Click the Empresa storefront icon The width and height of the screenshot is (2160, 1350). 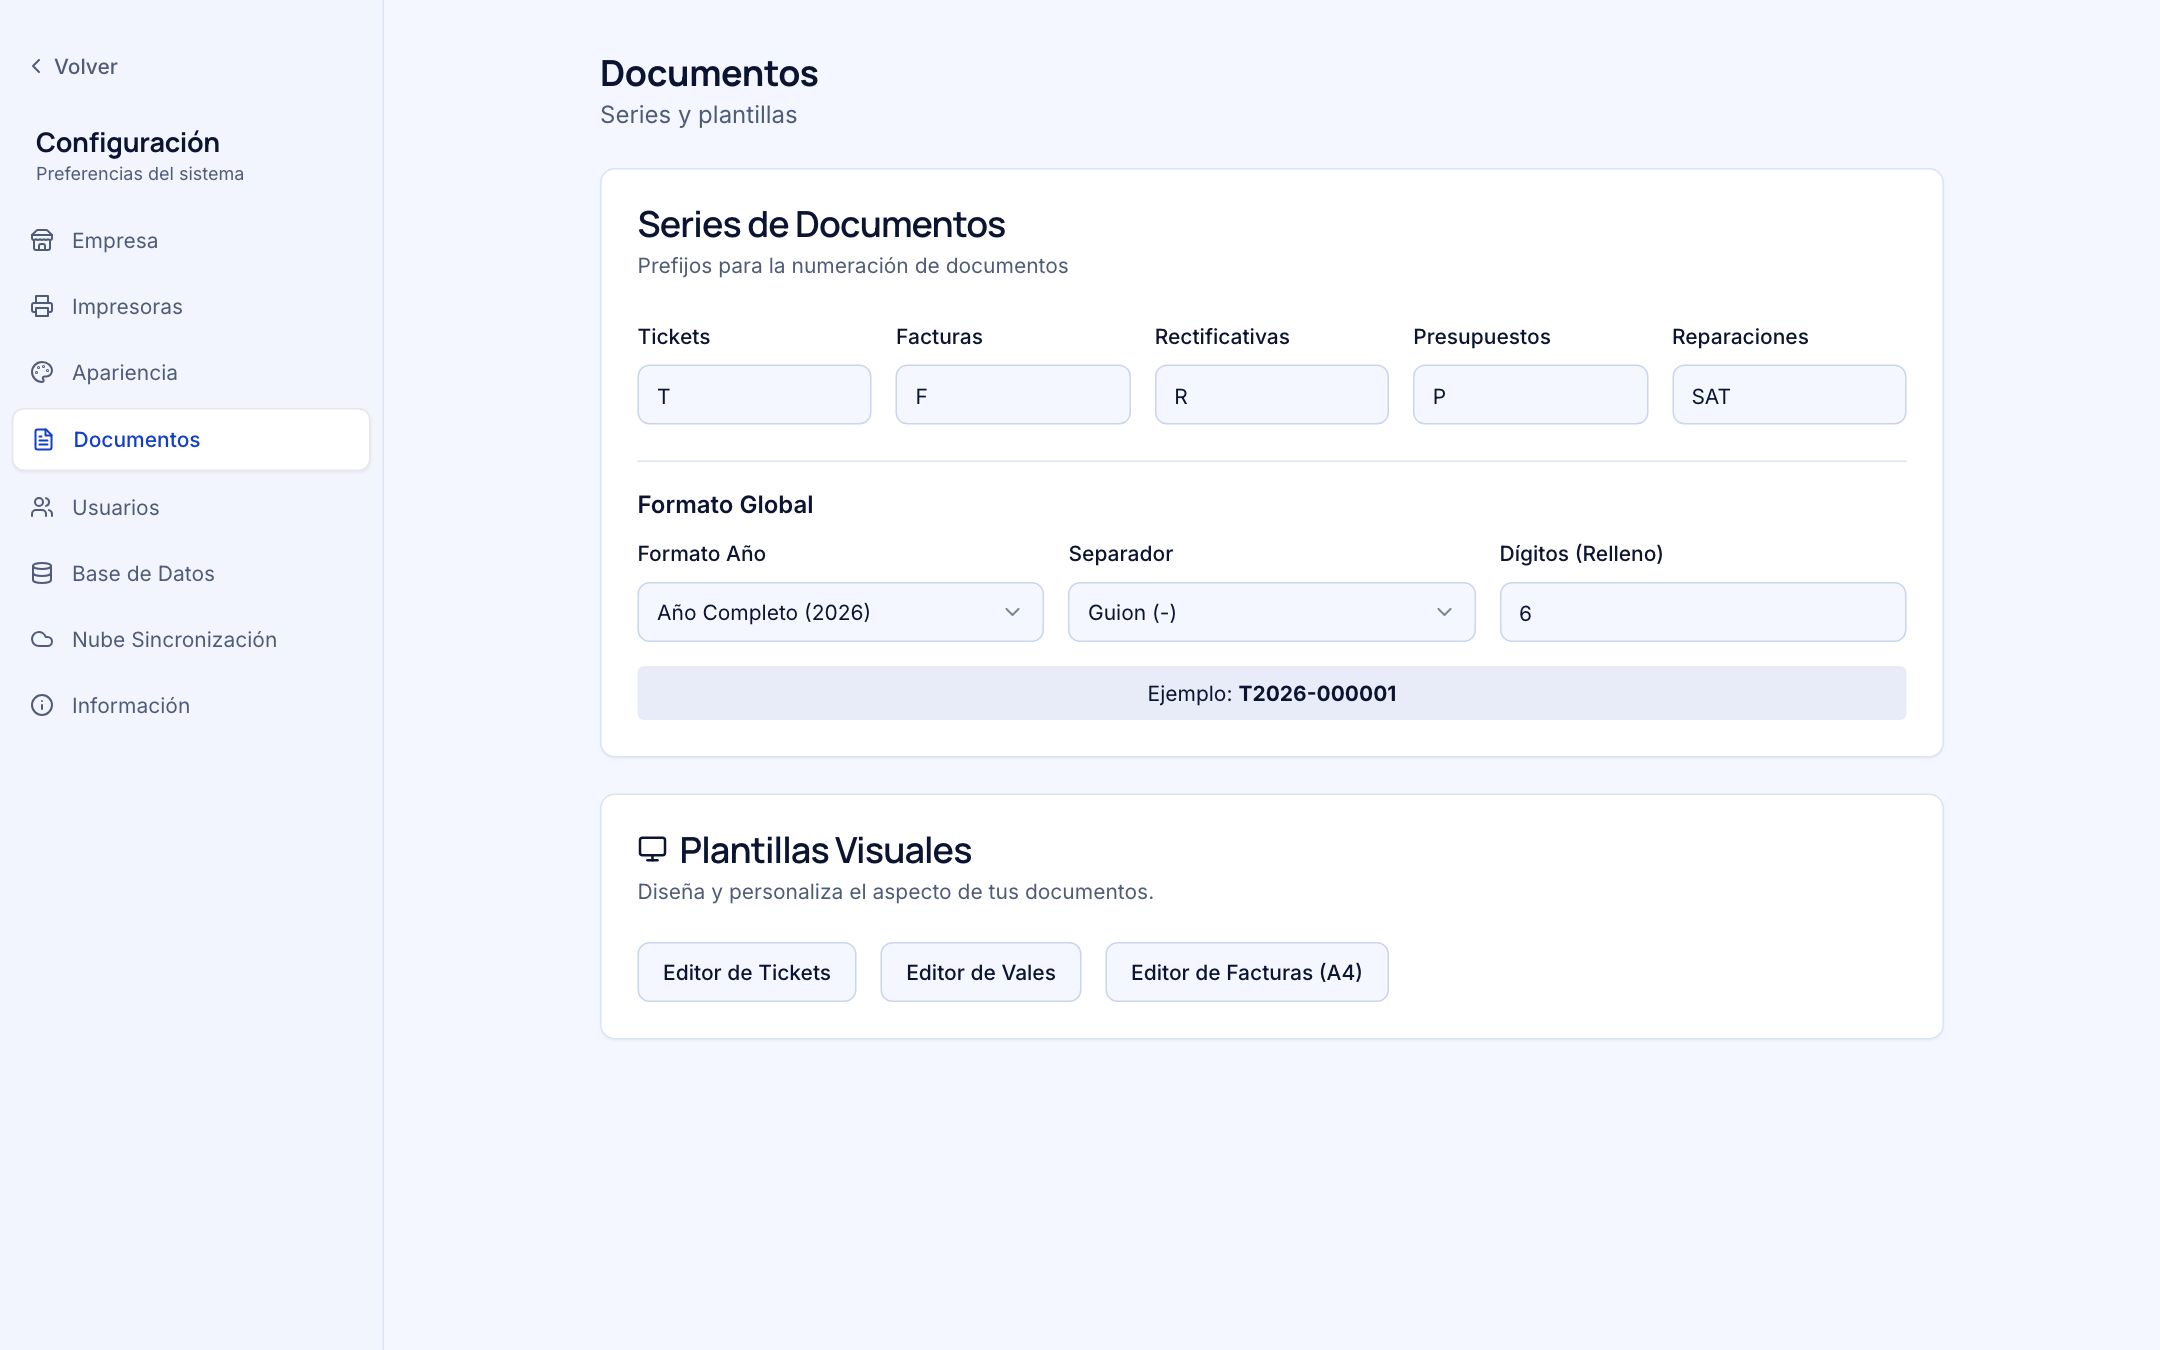tap(42, 240)
